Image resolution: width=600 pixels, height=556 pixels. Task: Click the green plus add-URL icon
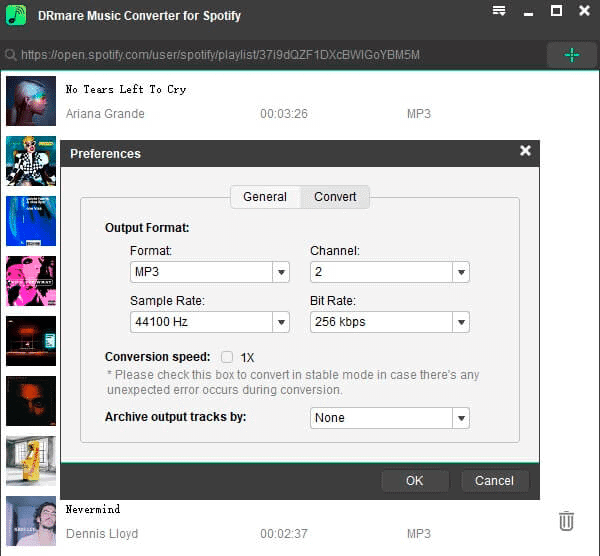click(x=572, y=55)
